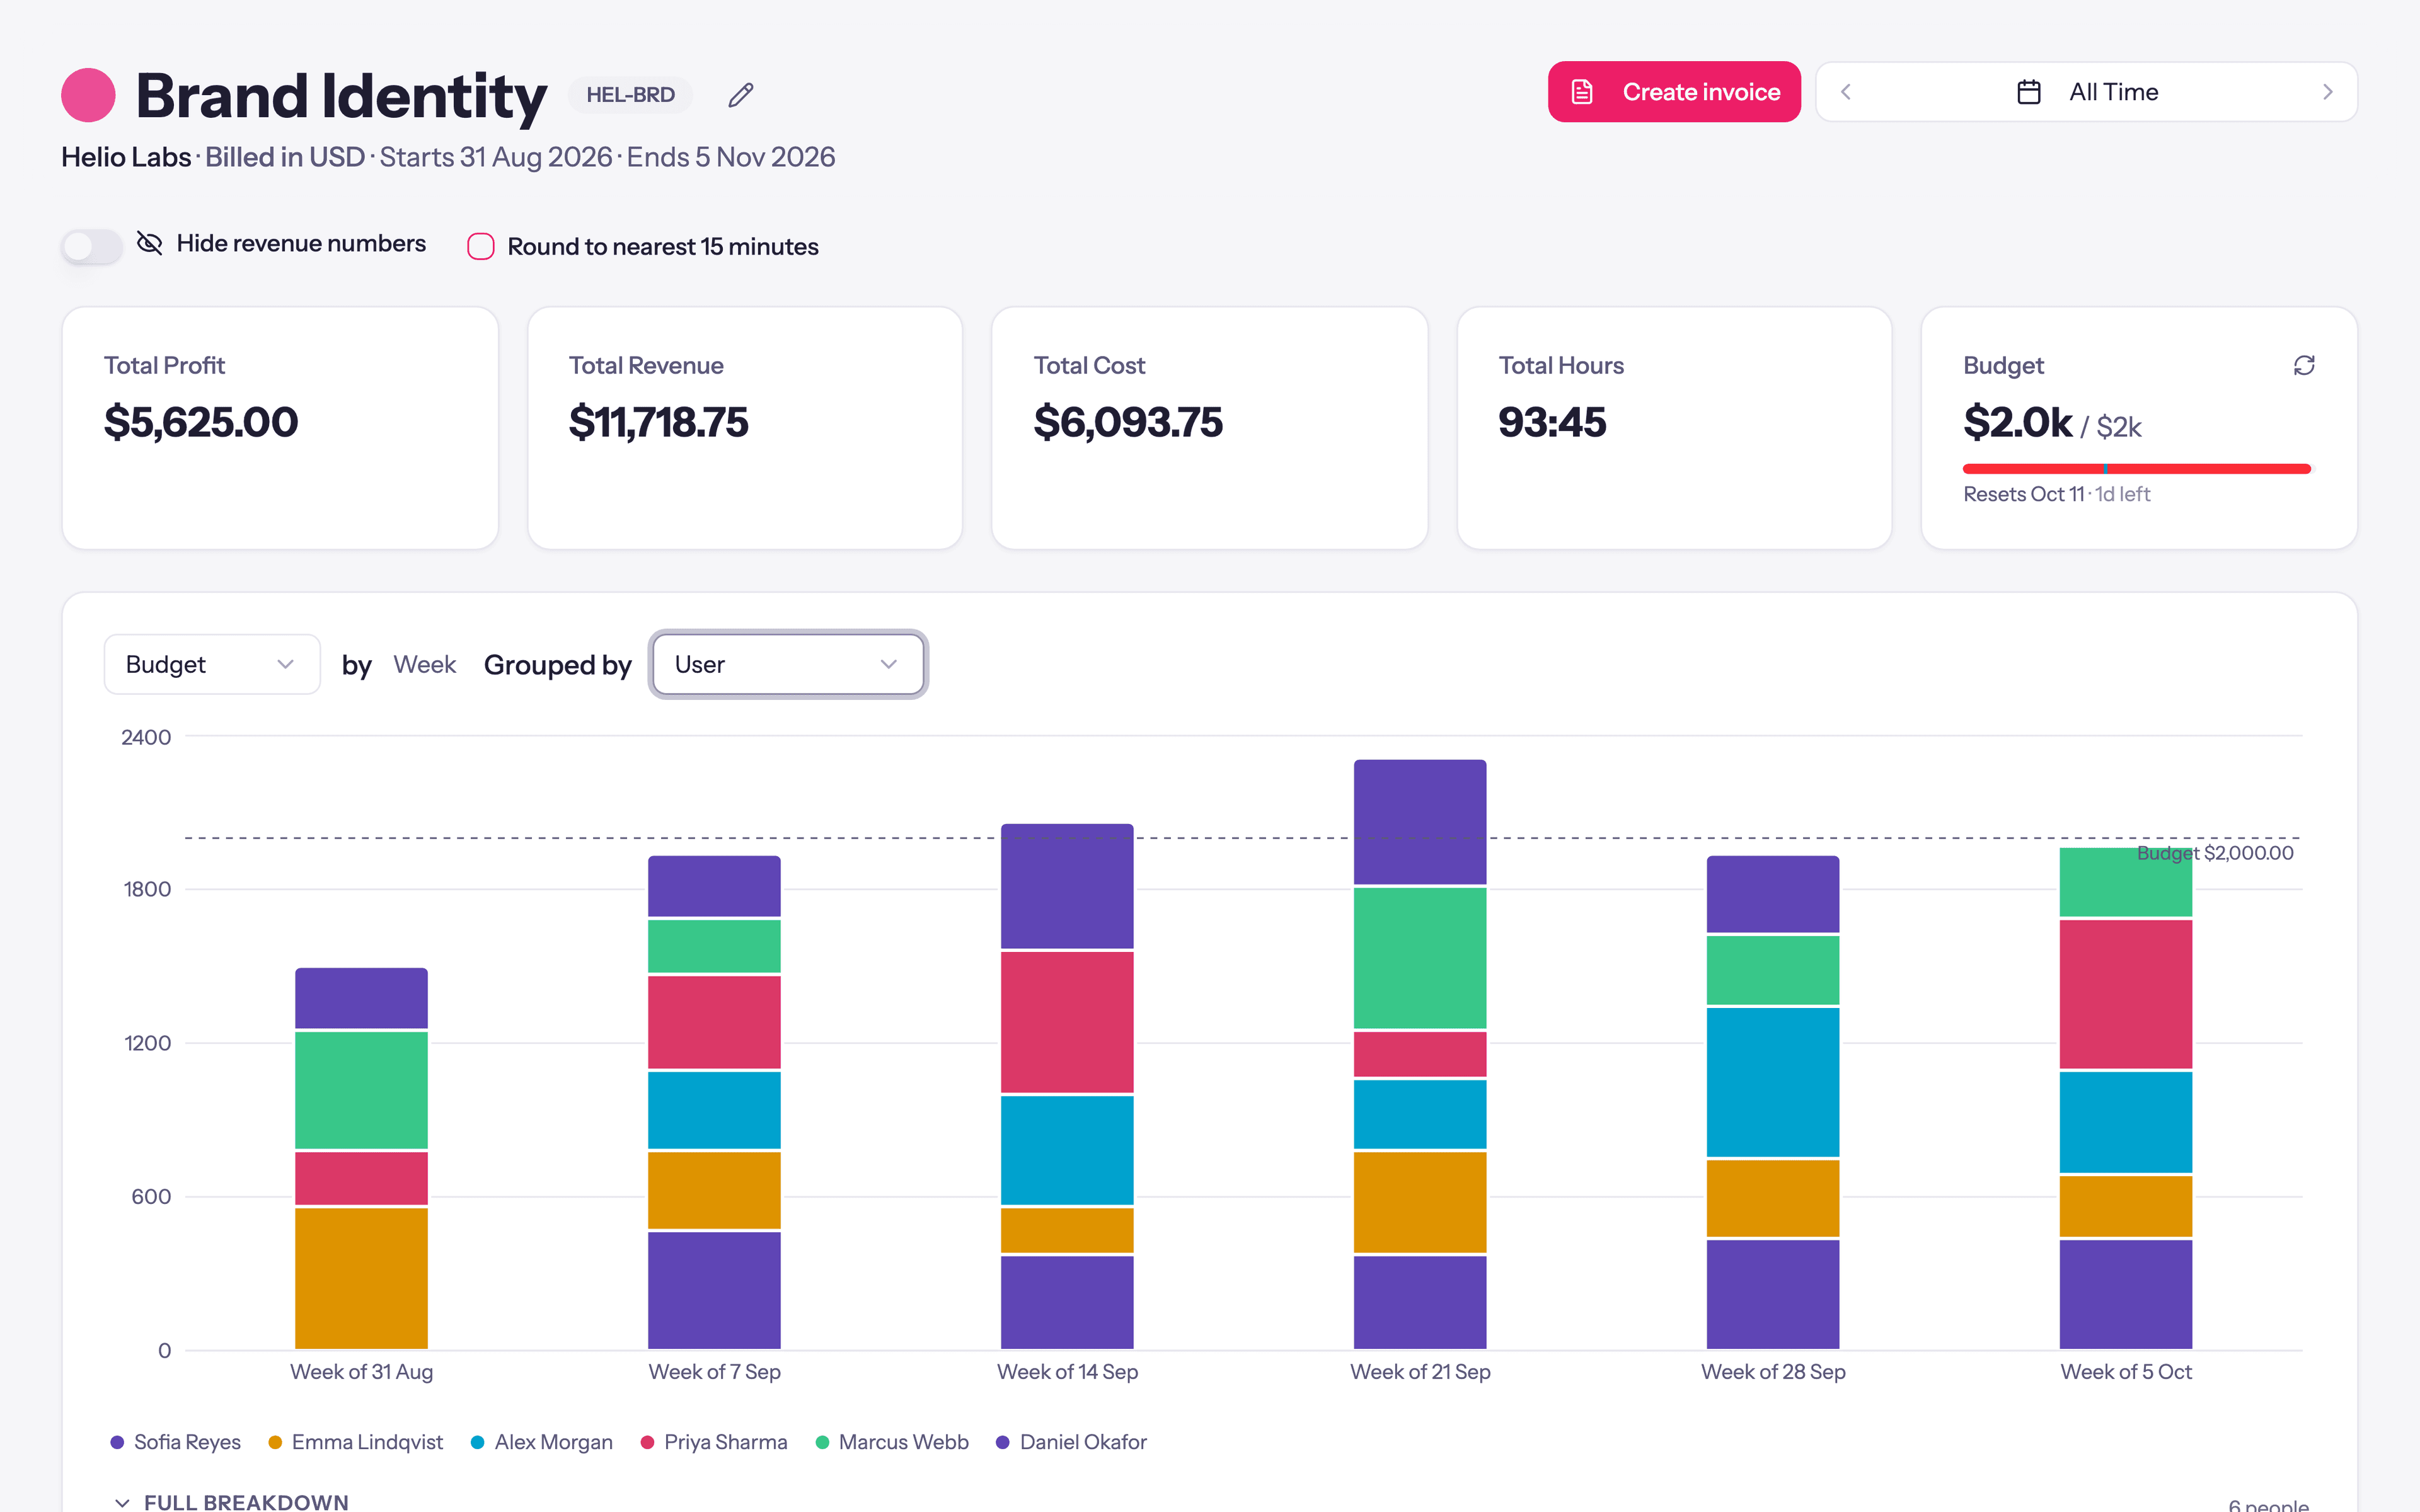The width and height of the screenshot is (2420, 1512).
Task: Open the Budget metric dropdown
Action: tap(212, 664)
